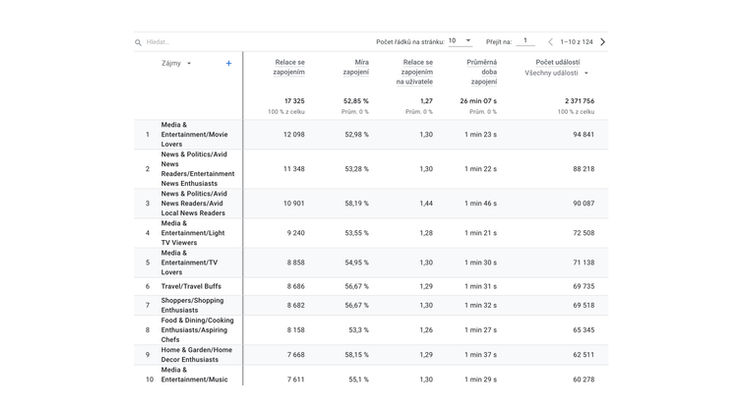745x411 pixels.
Task: Click the cell value 1 min 37 s
Action: pyautogui.click(x=481, y=354)
